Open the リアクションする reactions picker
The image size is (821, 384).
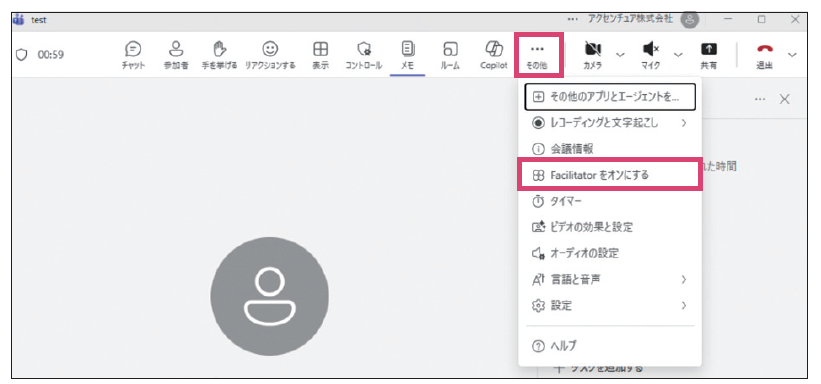pyautogui.click(x=270, y=55)
